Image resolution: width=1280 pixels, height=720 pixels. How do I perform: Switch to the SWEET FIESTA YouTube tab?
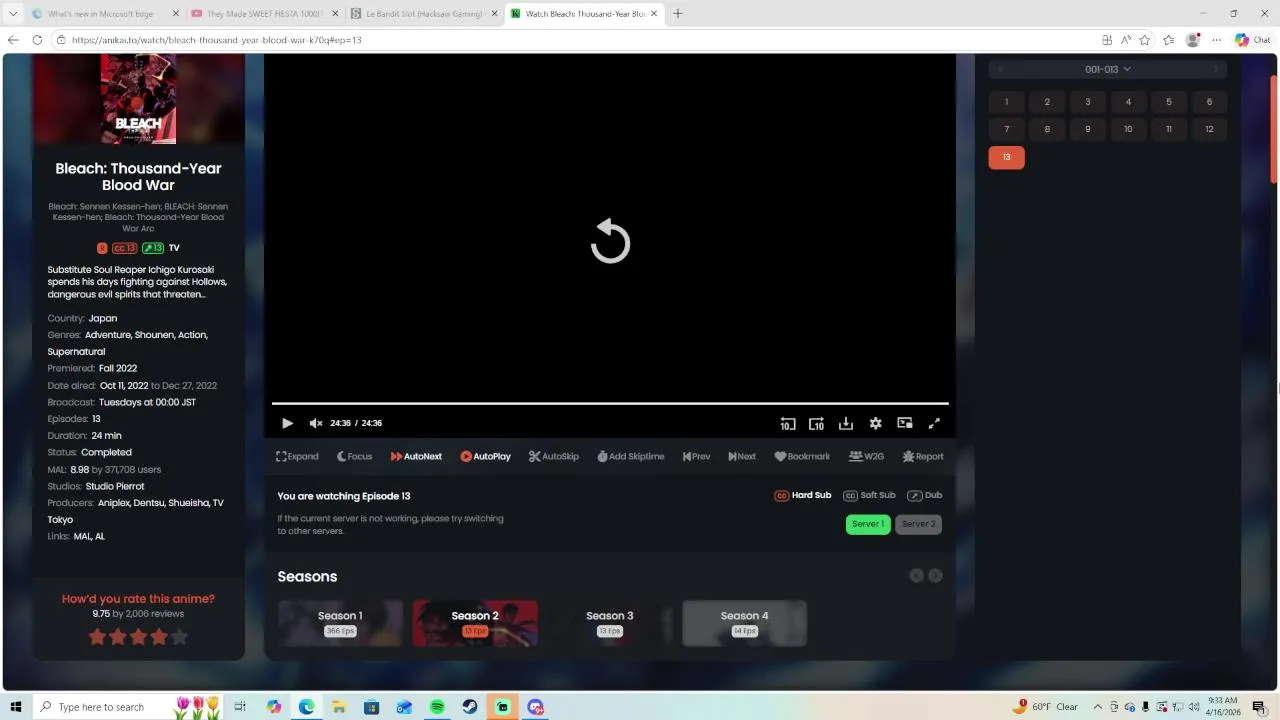pyautogui.click(x=265, y=14)
